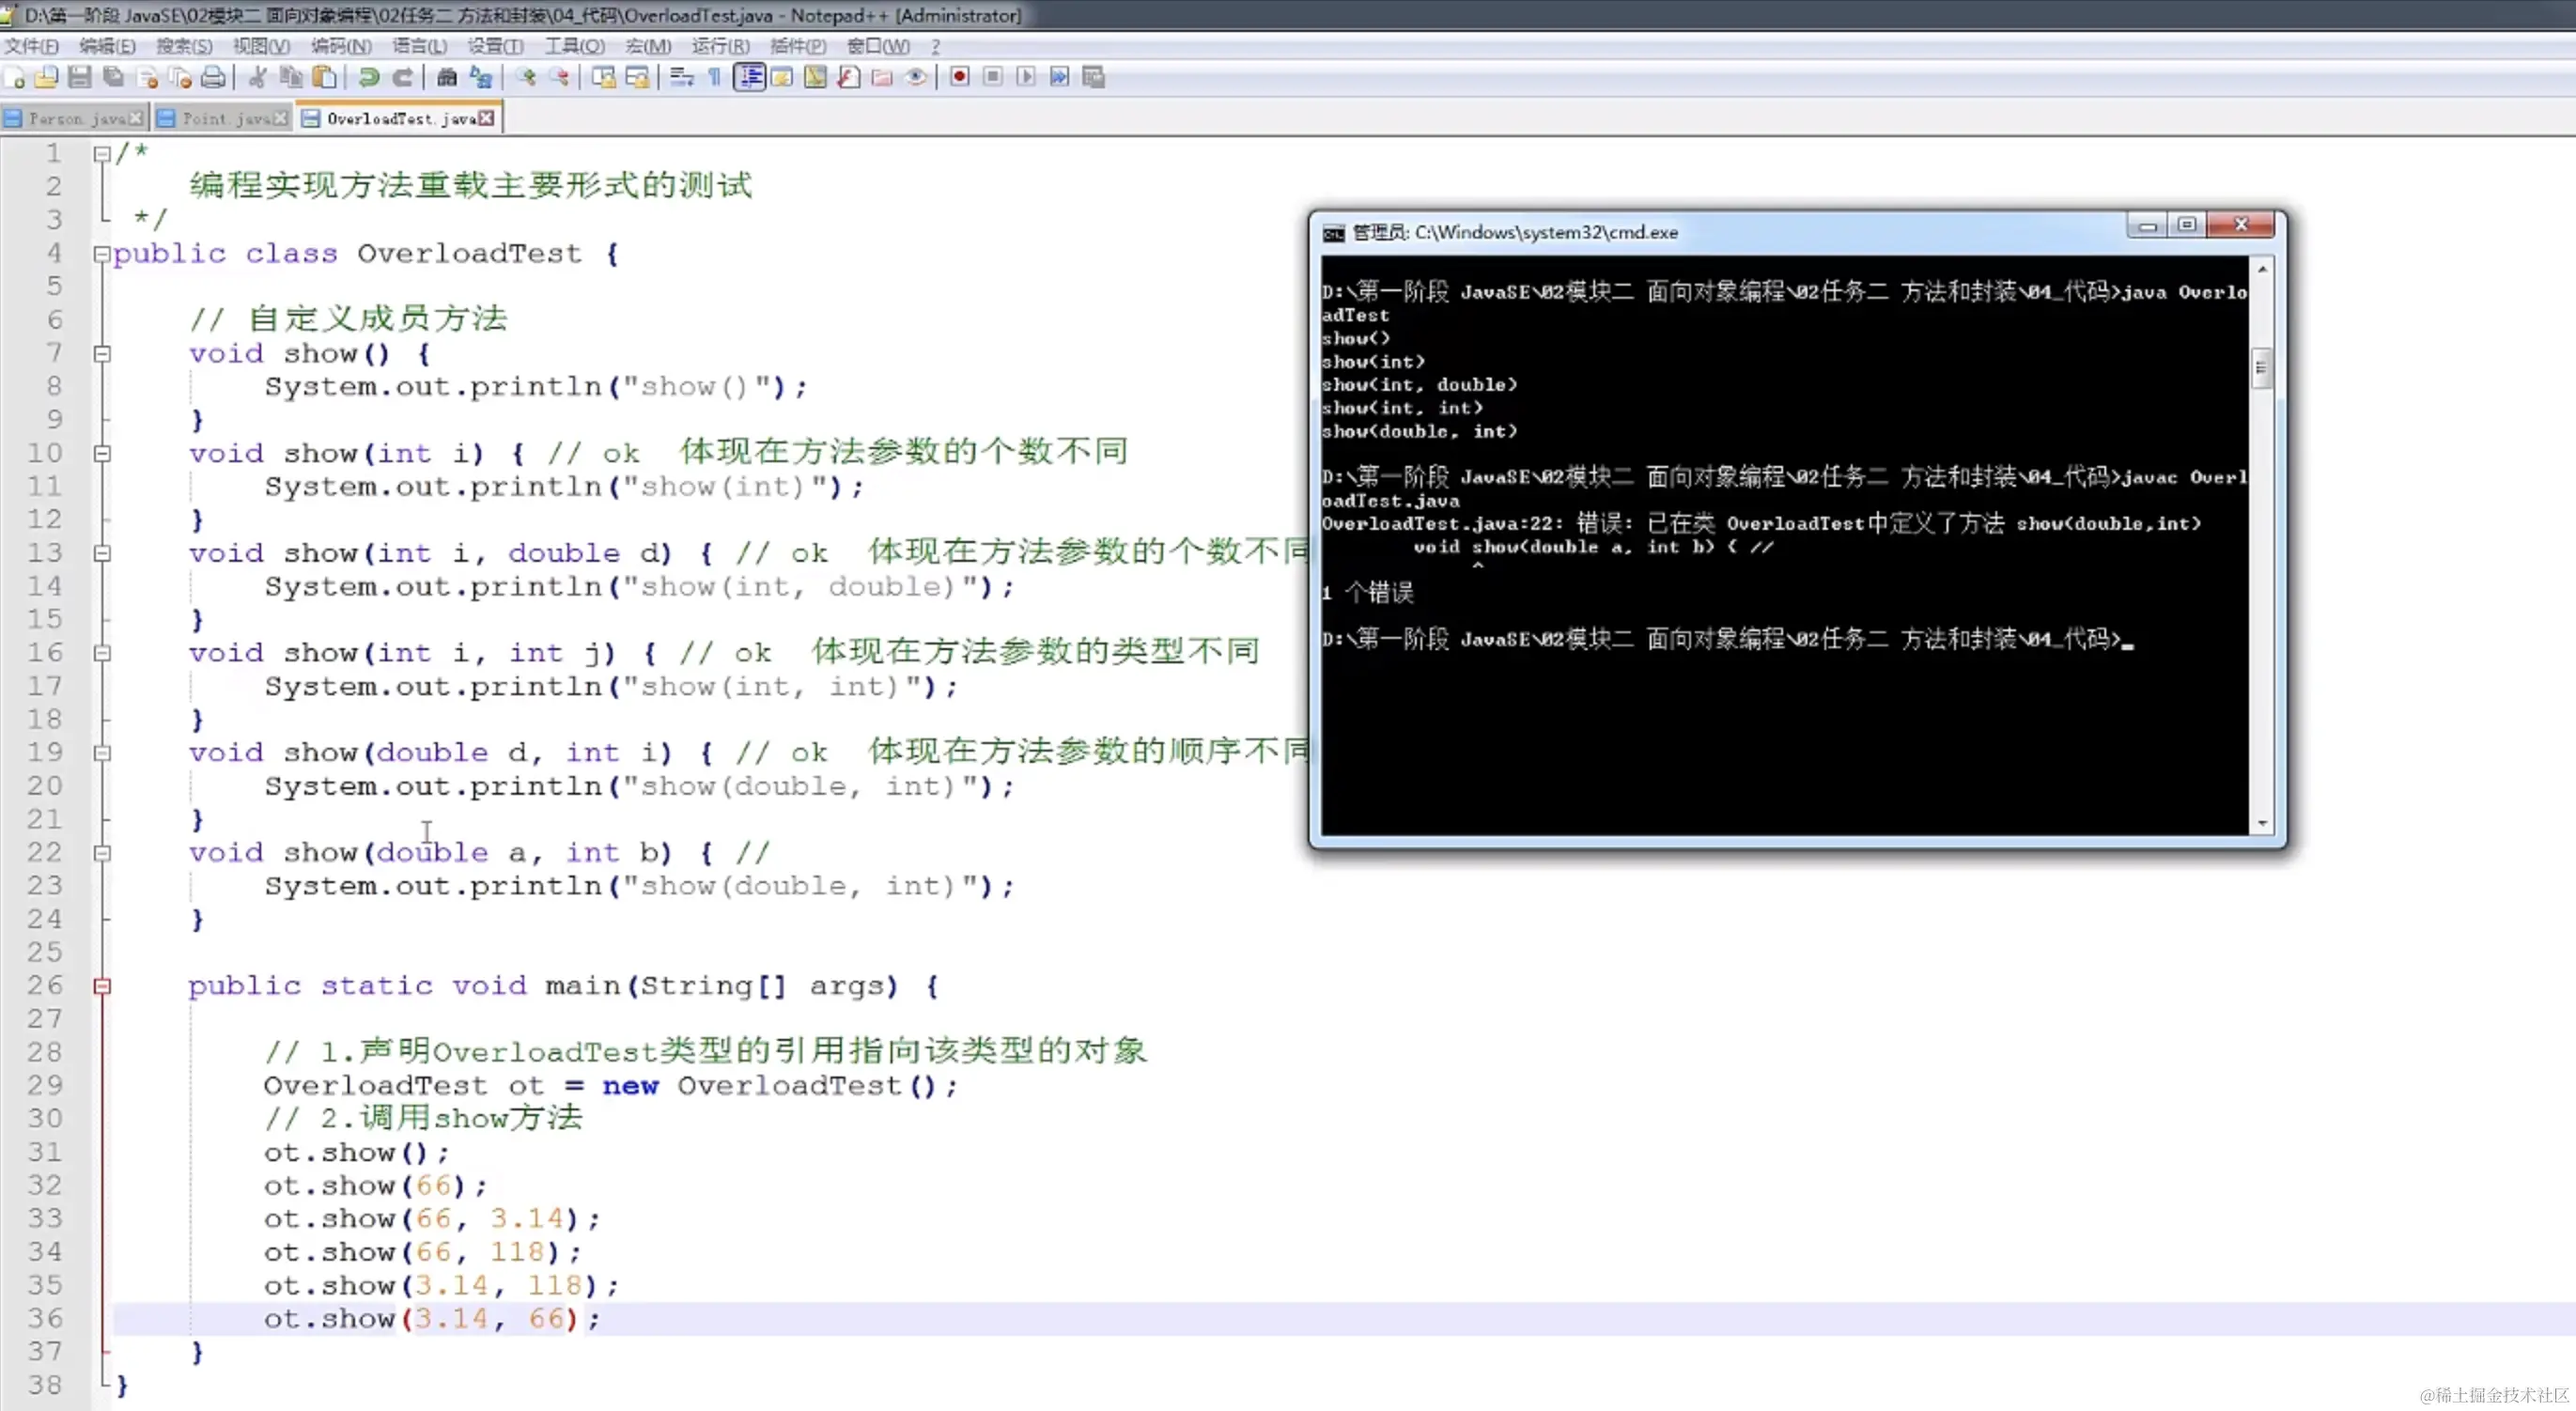
Task: Collapse the show() method fold on line 7
Action: [x=101, y=353]
